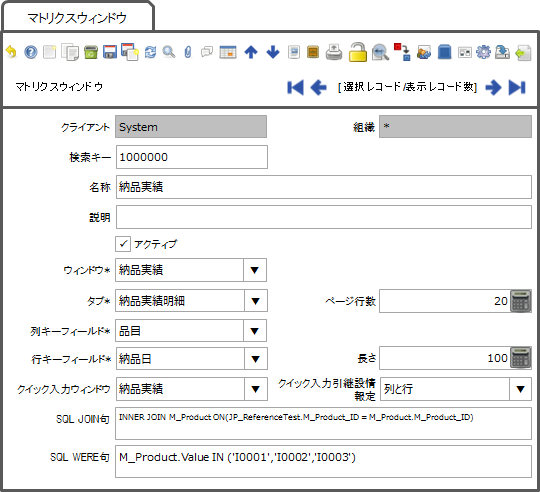Open Attachments via the paperclip icon
The width and height of the screenshot is (540, 492).
click(188, 52)
